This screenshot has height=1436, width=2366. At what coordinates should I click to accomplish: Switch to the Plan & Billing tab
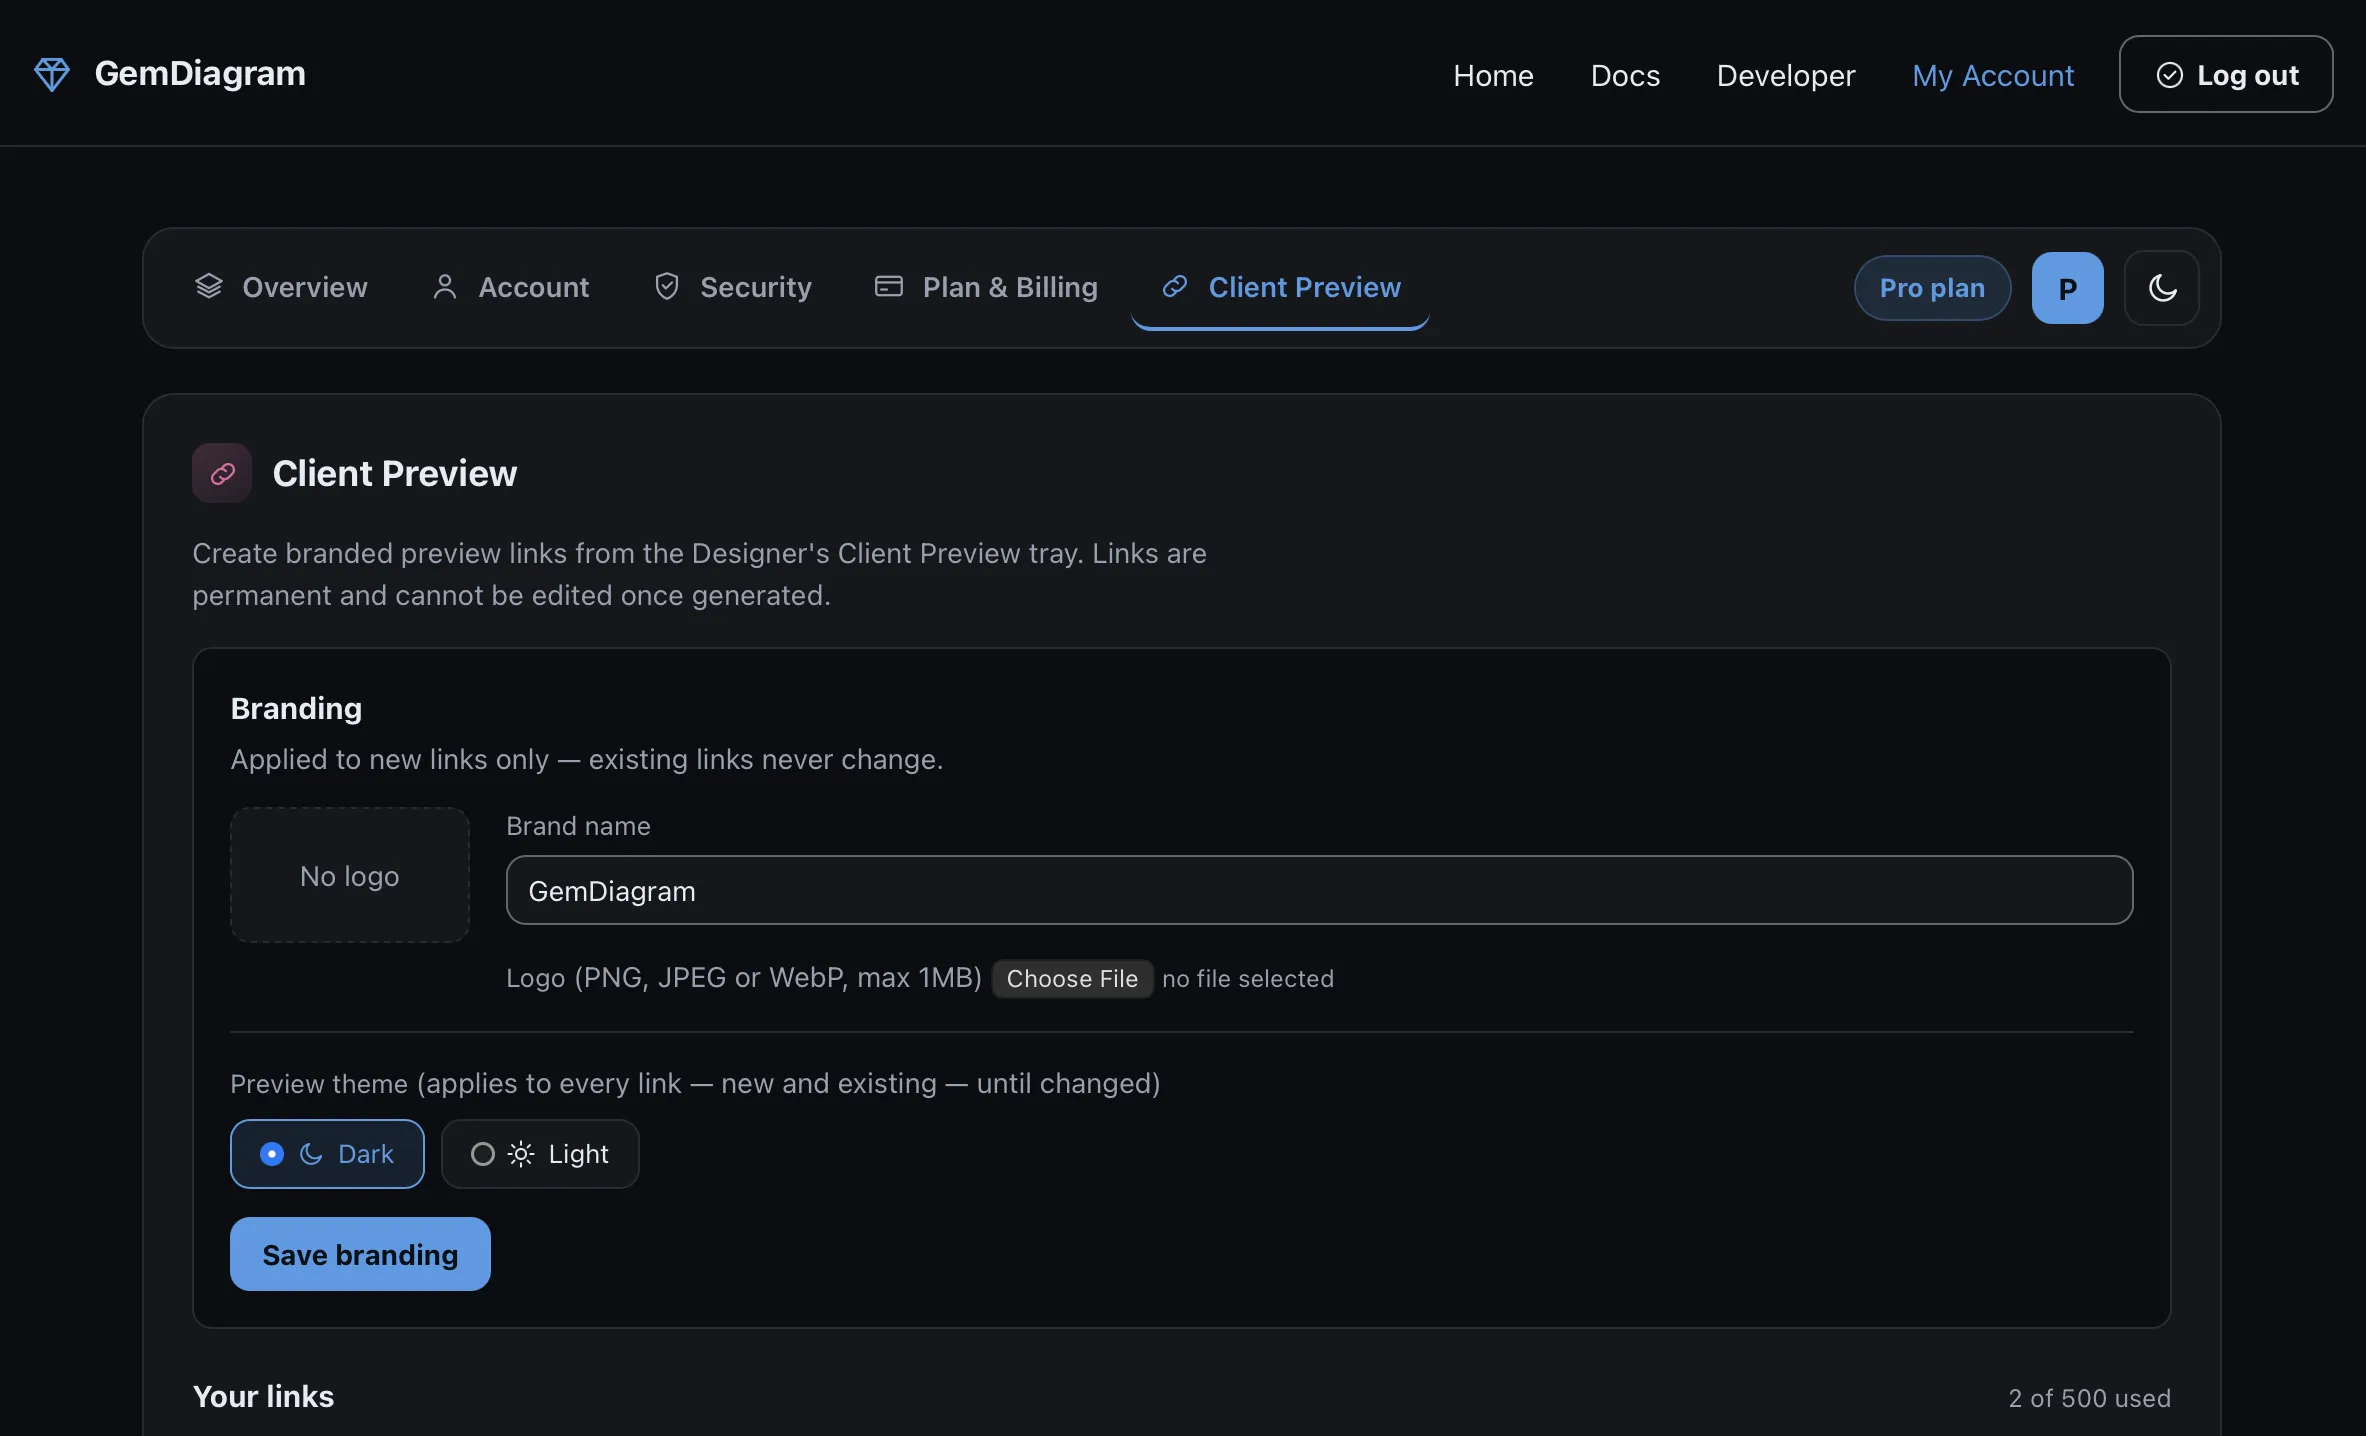click(986, 287)
